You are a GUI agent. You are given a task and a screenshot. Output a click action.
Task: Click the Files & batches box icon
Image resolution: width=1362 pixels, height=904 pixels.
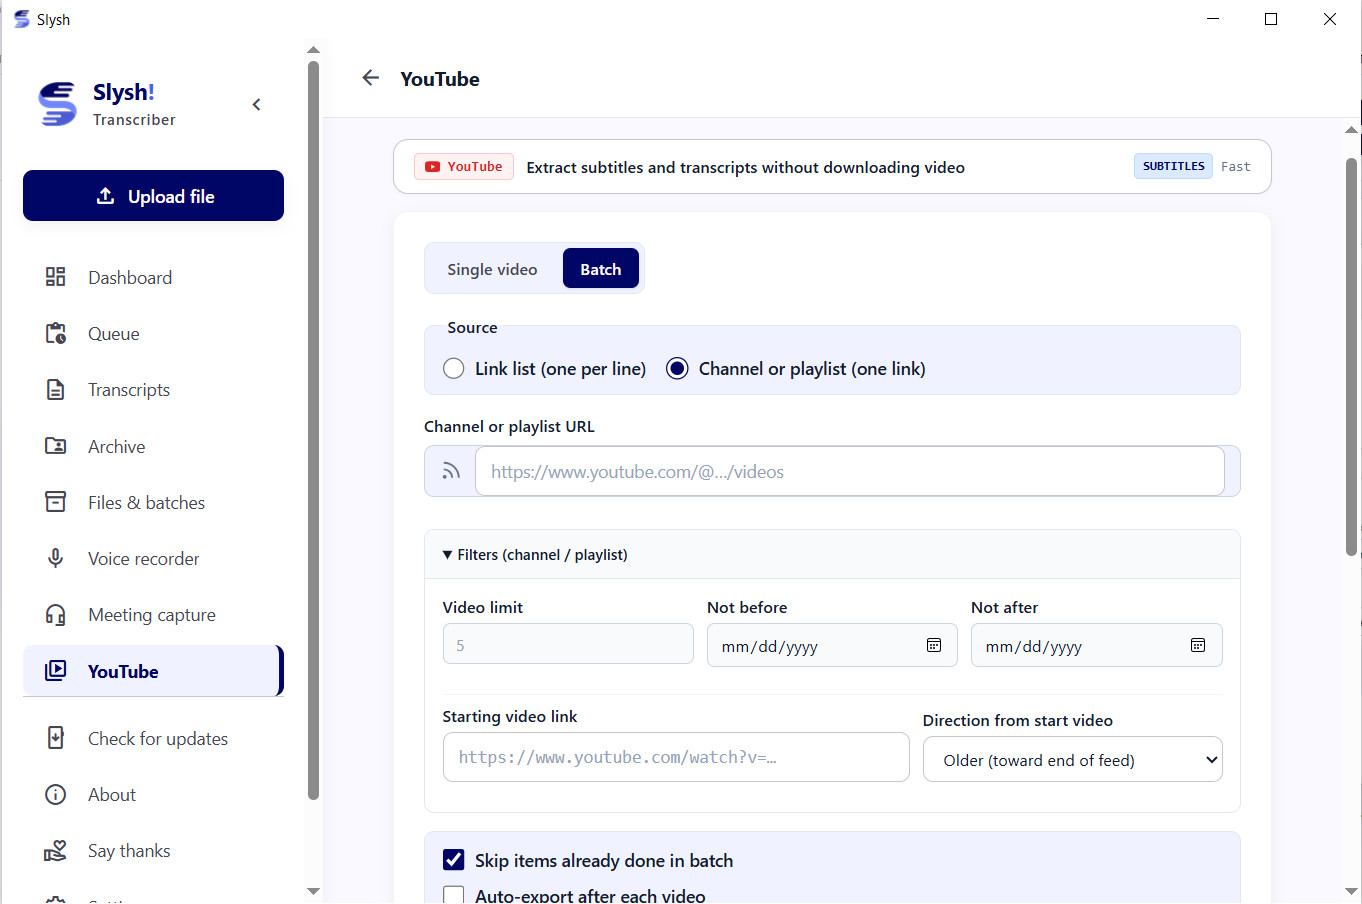[56, 502]
